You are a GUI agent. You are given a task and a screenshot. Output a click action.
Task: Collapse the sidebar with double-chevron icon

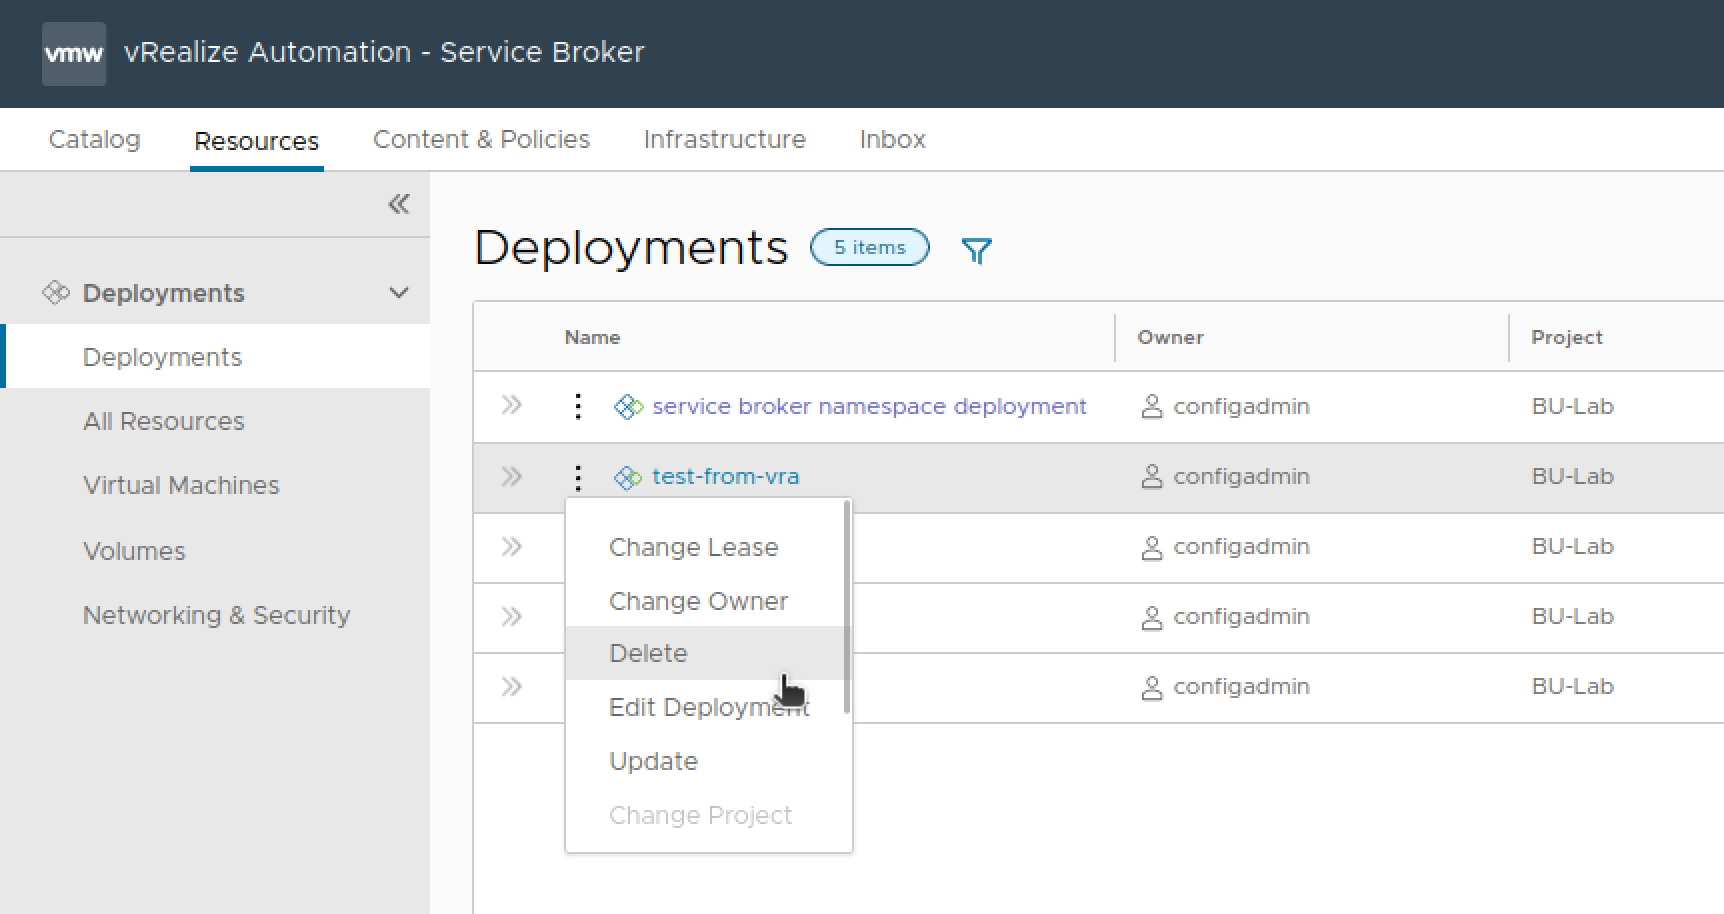pos(399,204)
